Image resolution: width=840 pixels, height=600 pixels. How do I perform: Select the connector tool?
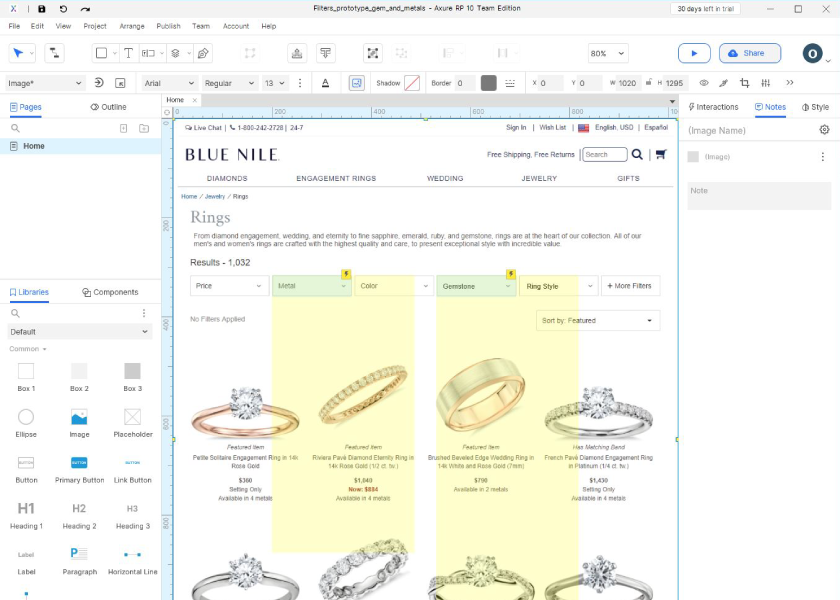point(54,53)
